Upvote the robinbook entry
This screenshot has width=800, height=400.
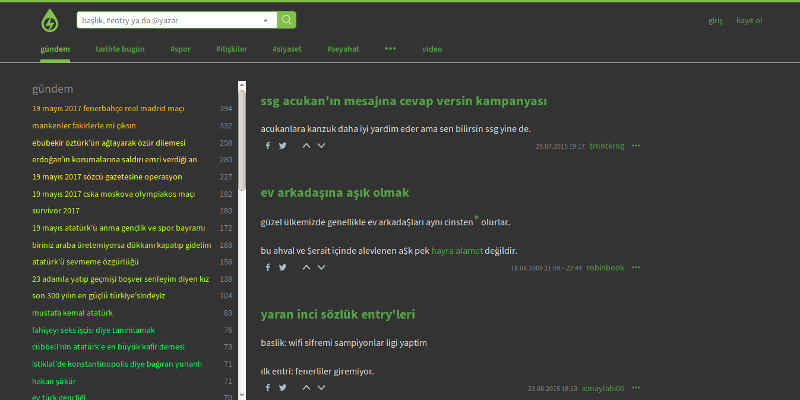coord(306,267)
